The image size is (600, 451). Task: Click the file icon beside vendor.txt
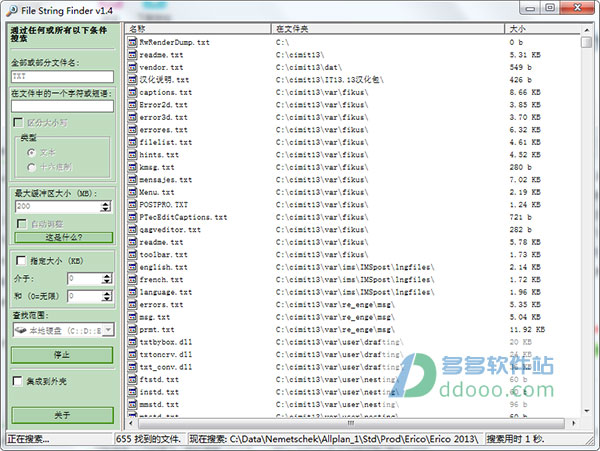tap(132, 67)
